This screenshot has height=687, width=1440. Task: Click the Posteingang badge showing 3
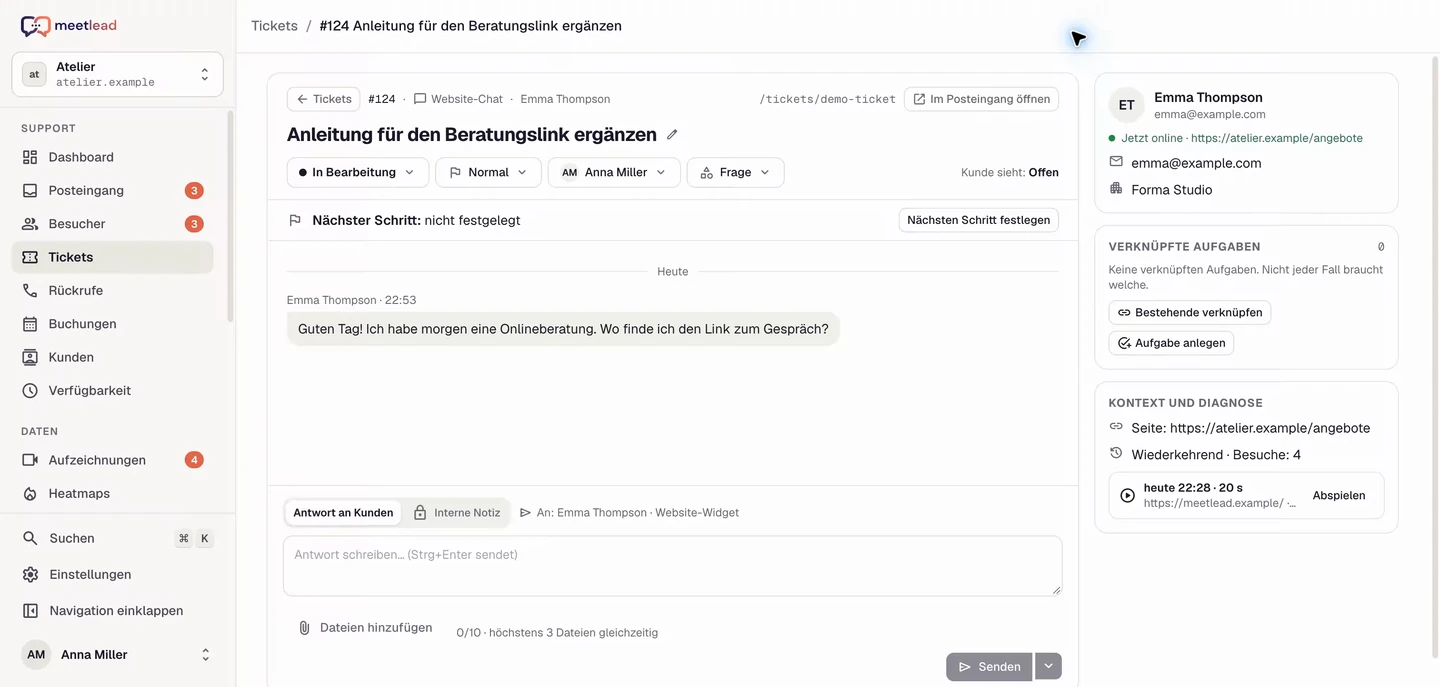point(194,190)
